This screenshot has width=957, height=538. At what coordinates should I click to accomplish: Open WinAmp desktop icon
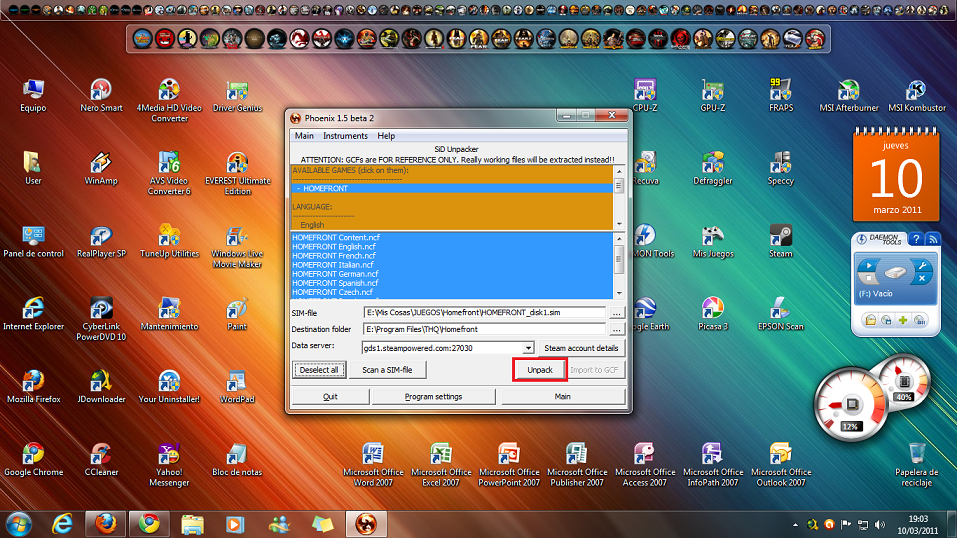pos(101,168)
